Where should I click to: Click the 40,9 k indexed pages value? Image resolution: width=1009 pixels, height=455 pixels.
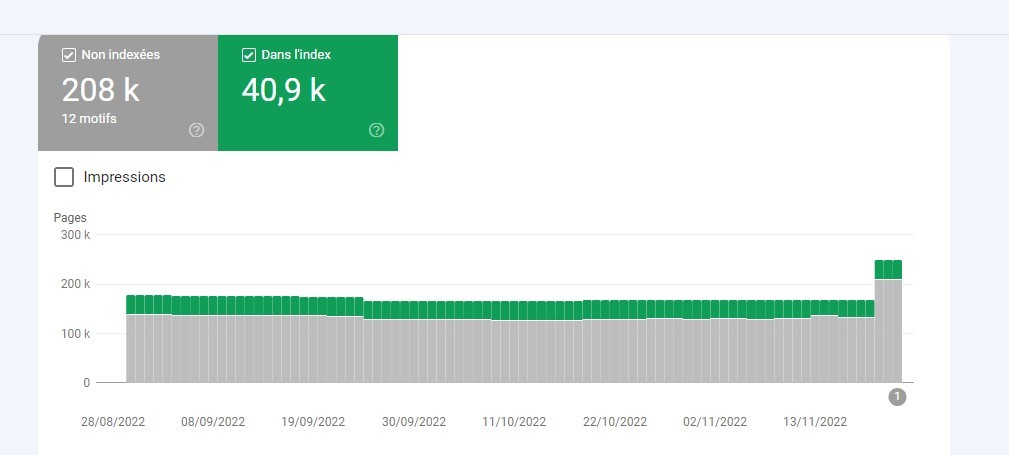point(284,90)
